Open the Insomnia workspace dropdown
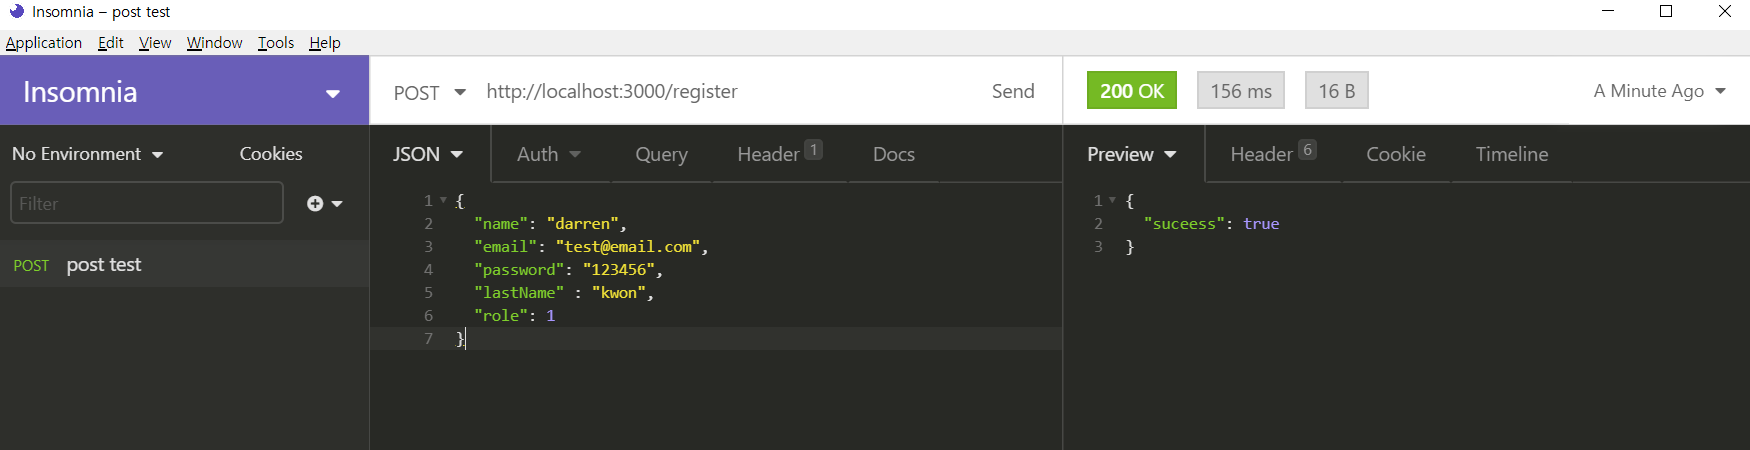The image size is (1750, 450). (333, 93)
